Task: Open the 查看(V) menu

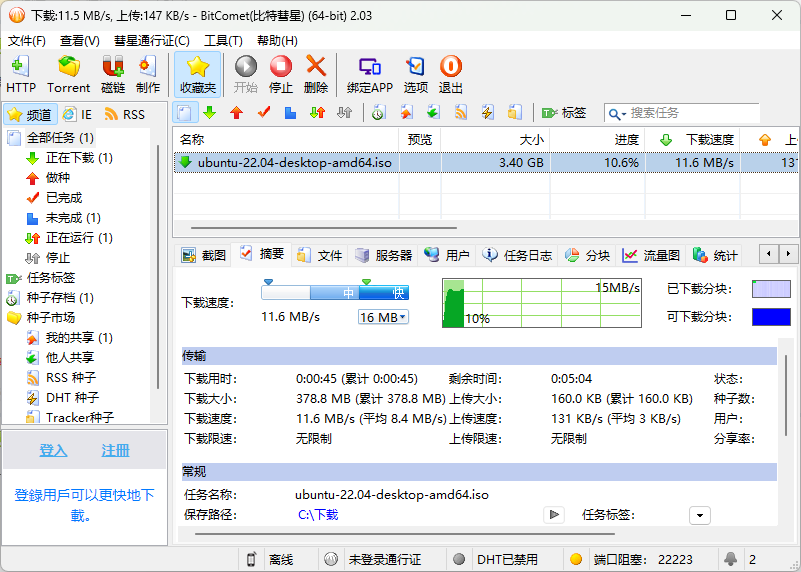Action: click(80, 40)
